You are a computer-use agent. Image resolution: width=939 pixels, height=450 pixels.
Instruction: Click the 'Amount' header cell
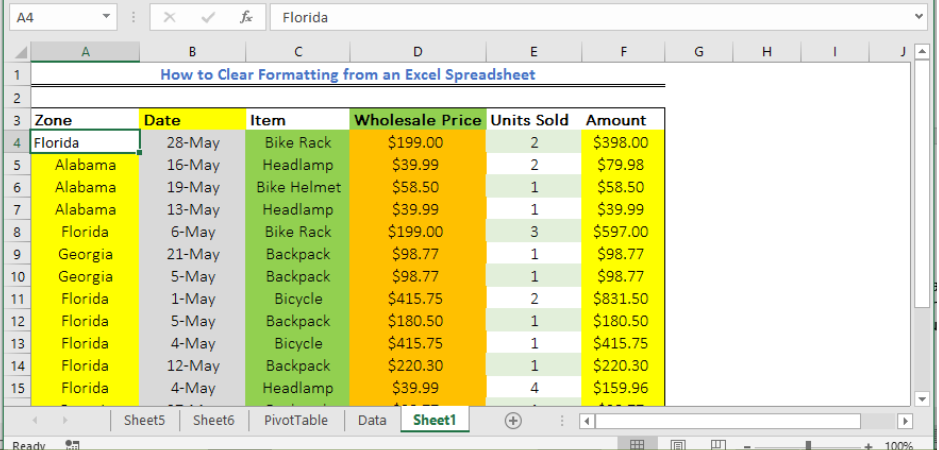pyautogui.click(x=623, y=120)
